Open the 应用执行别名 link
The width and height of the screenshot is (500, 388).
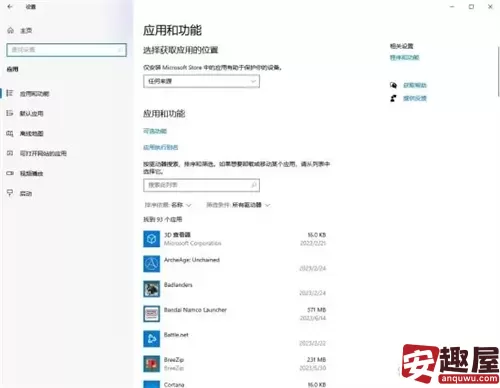click(x=161, y=147)
